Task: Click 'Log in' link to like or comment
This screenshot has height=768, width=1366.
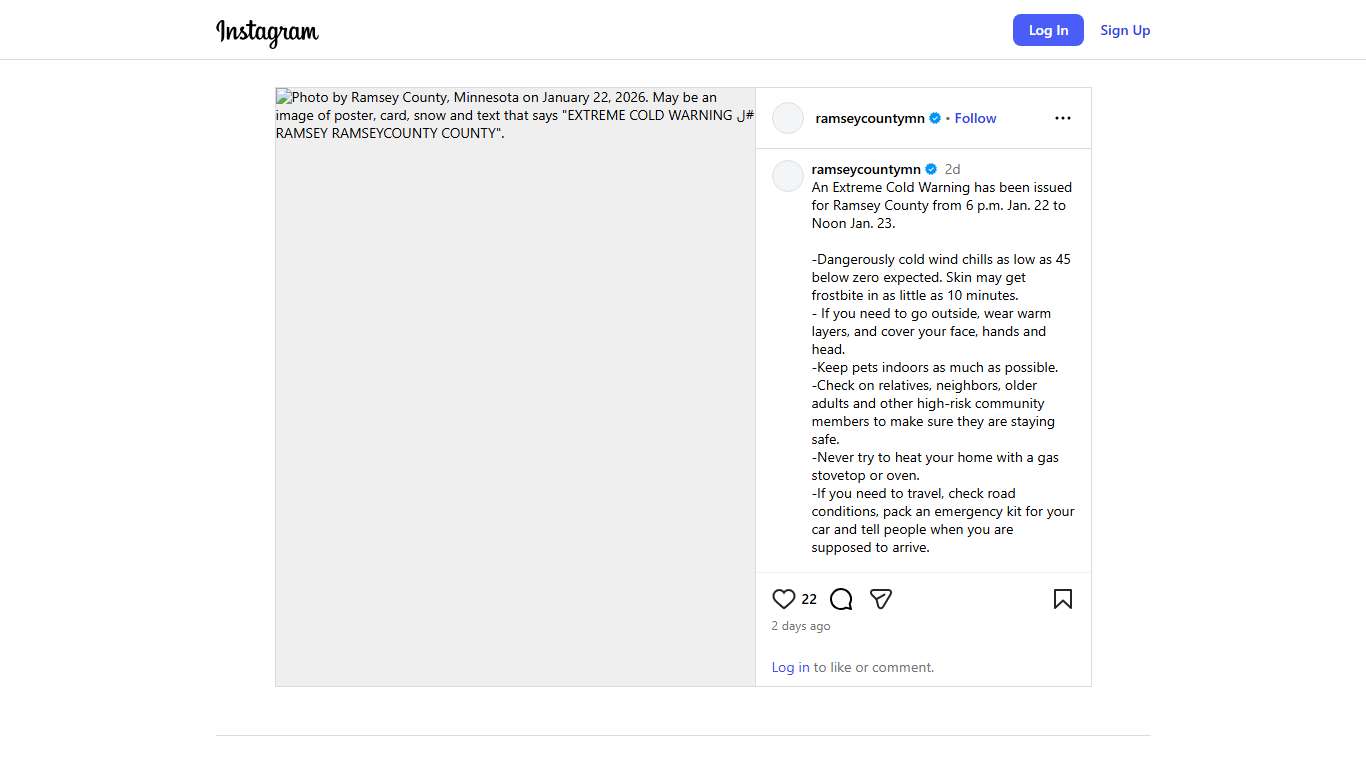Action: coord(790,667)
